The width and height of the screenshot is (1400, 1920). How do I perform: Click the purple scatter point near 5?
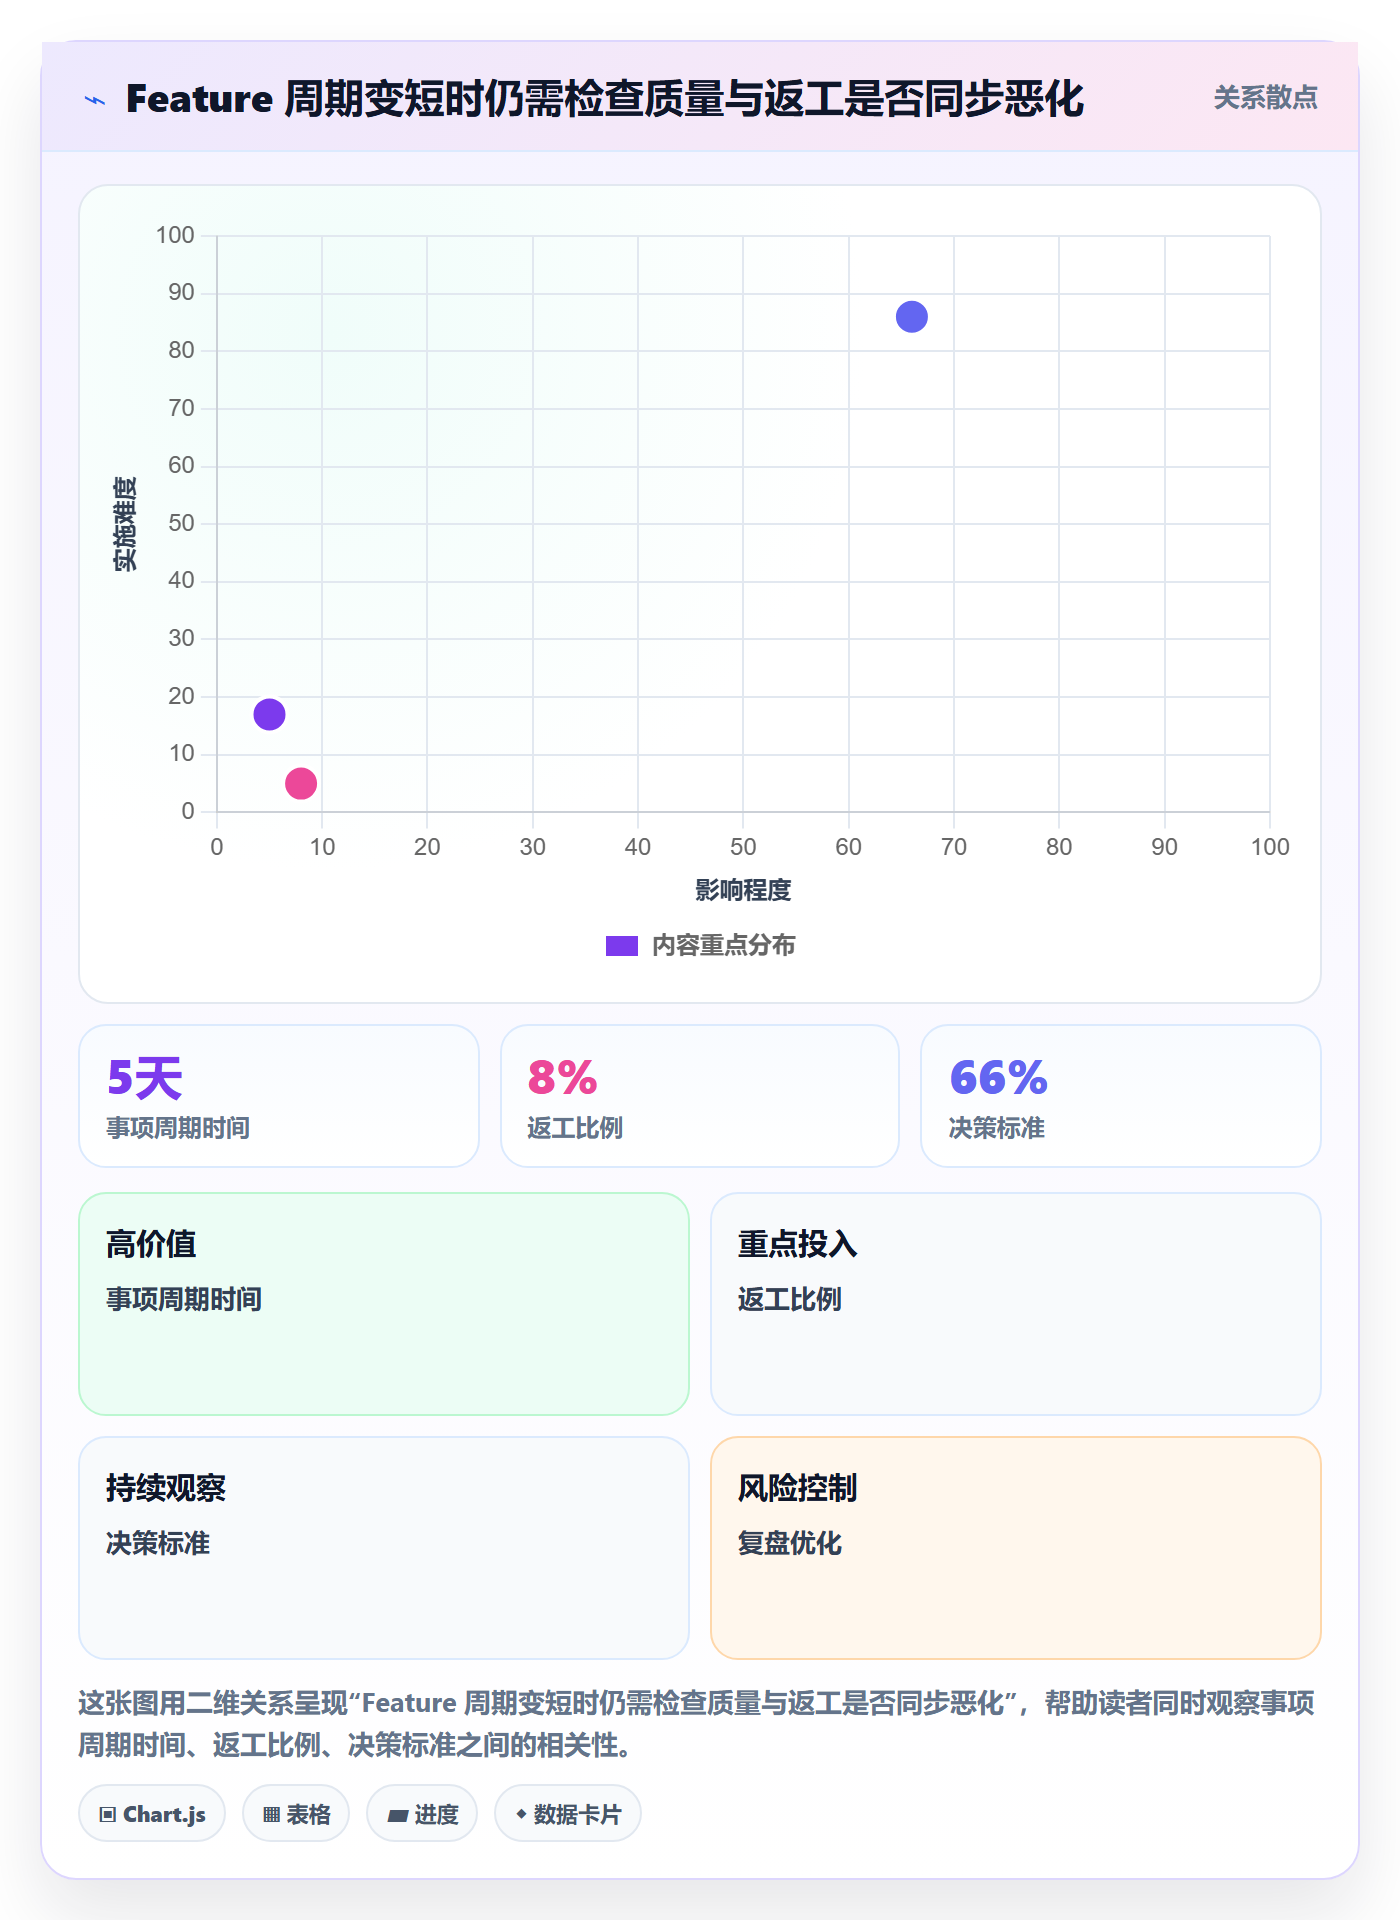click(269, 714)
